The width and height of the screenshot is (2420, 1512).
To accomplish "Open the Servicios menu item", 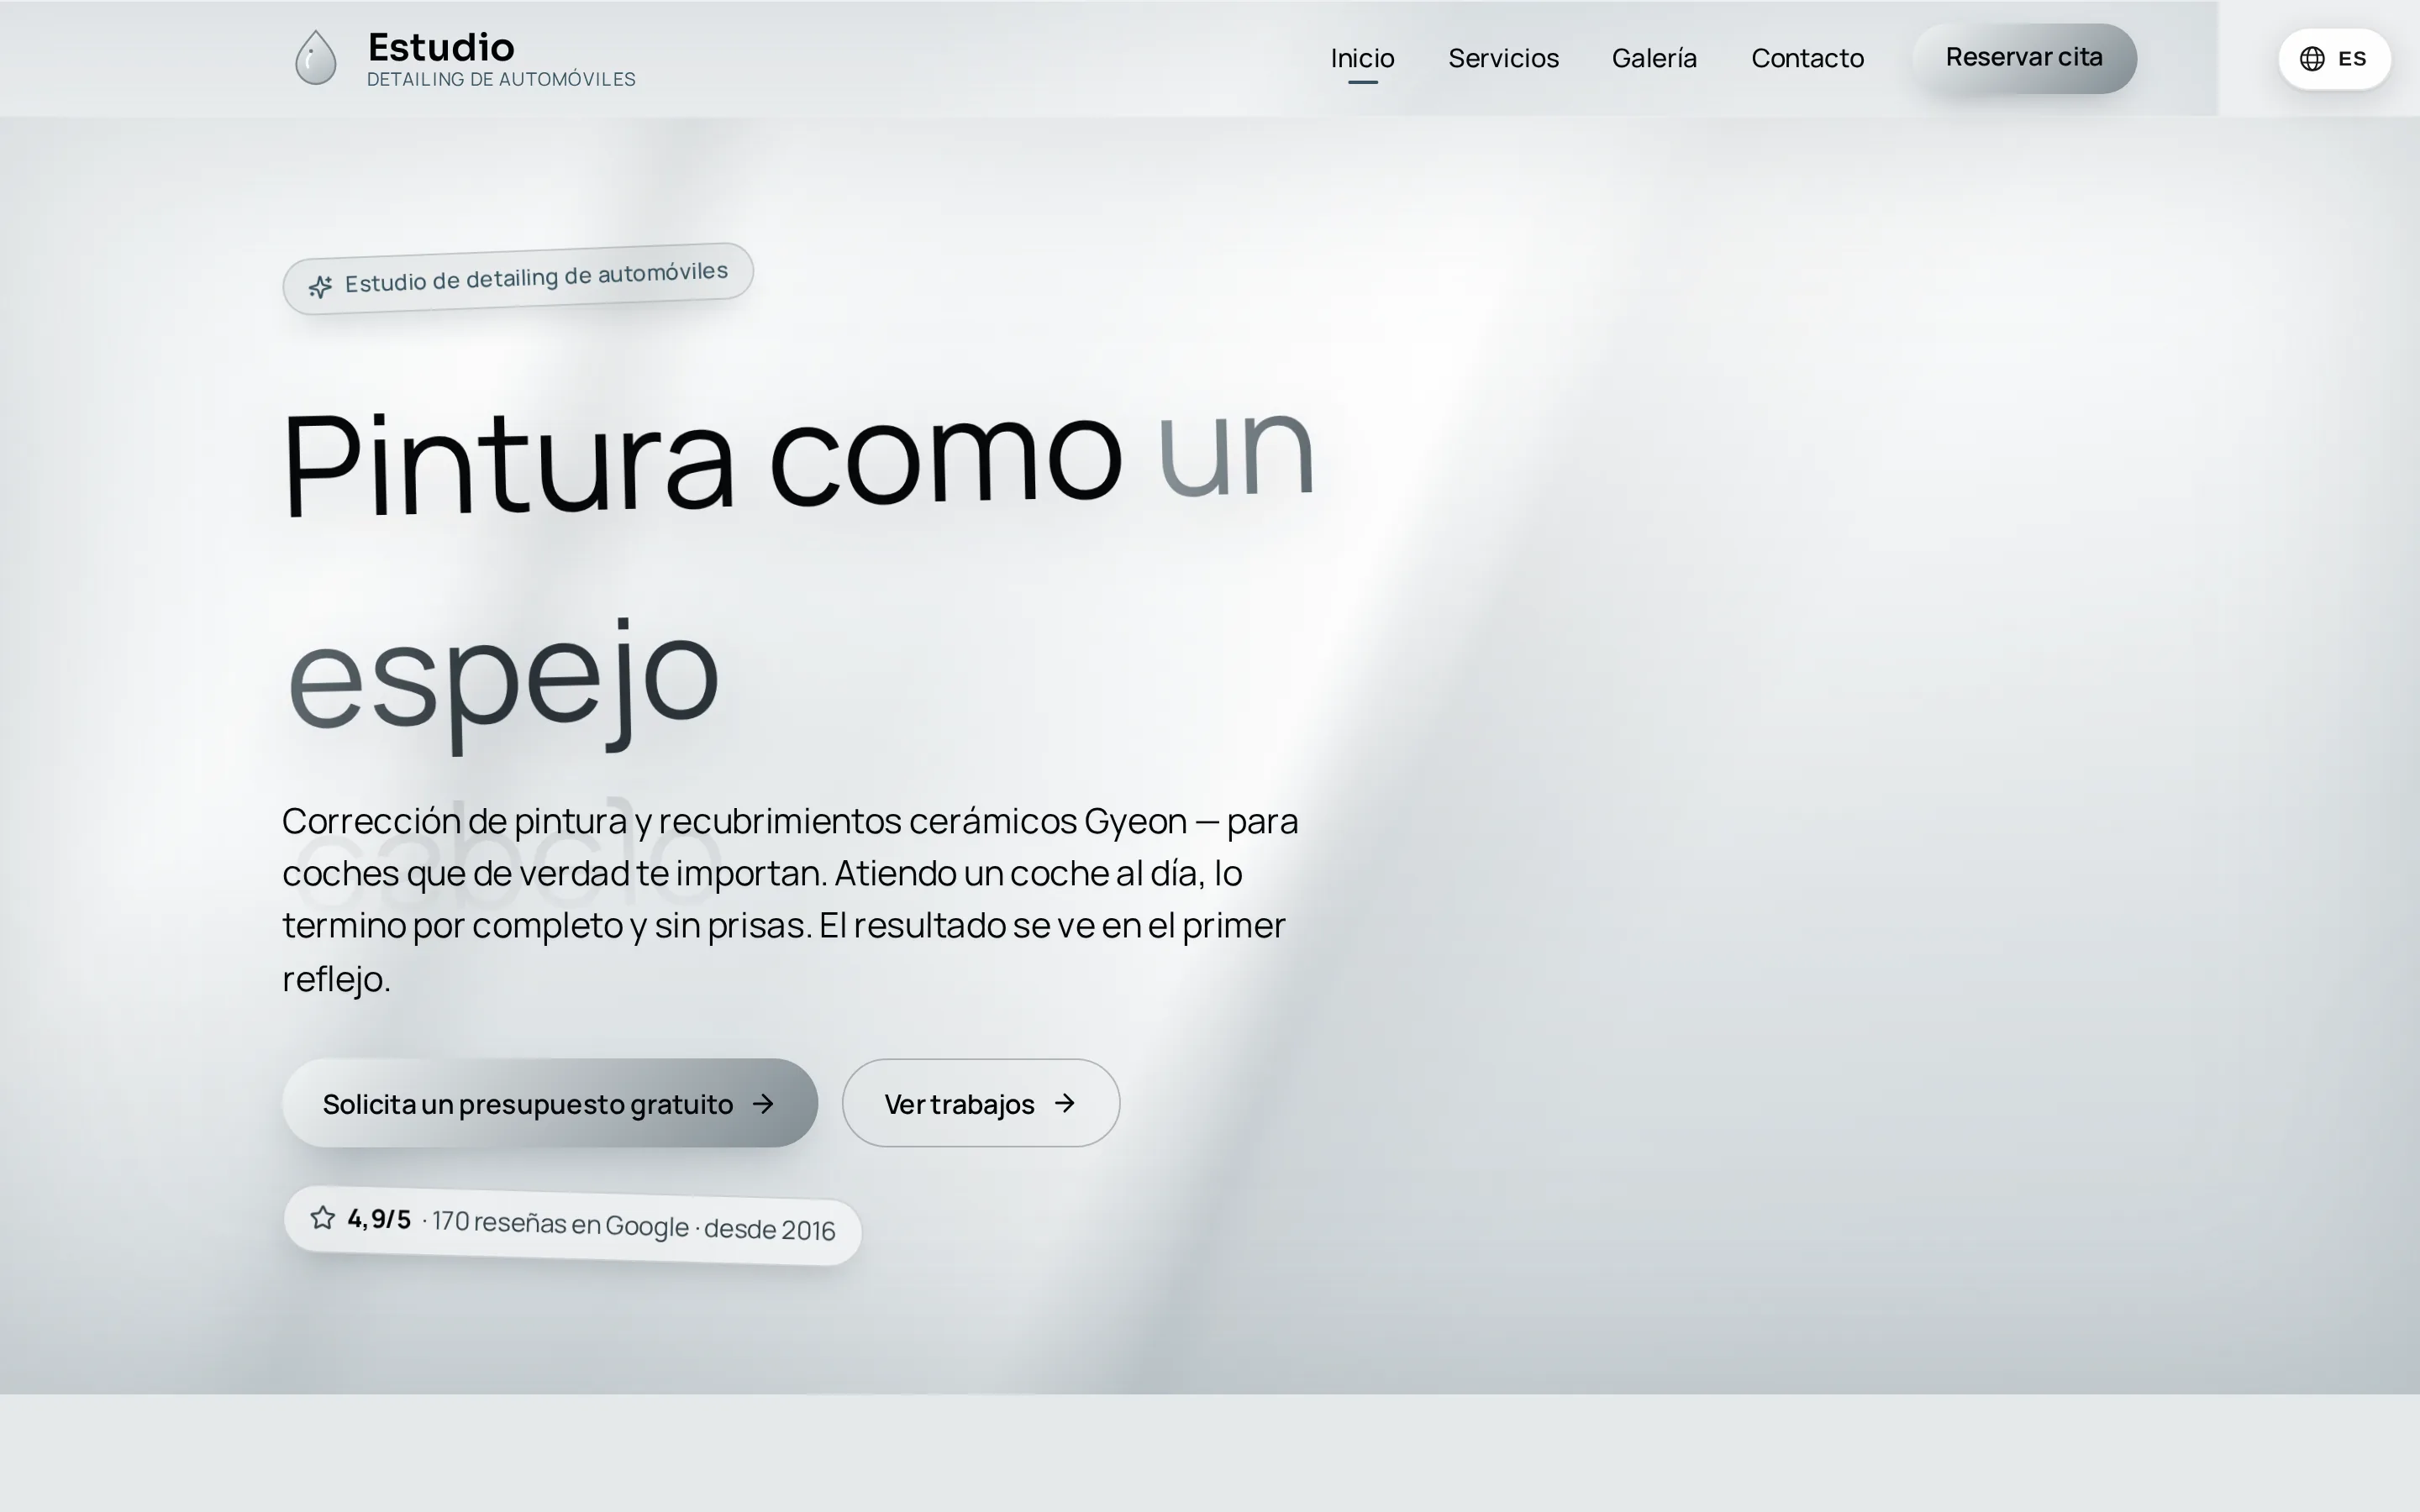I will tap(1503, 58).
